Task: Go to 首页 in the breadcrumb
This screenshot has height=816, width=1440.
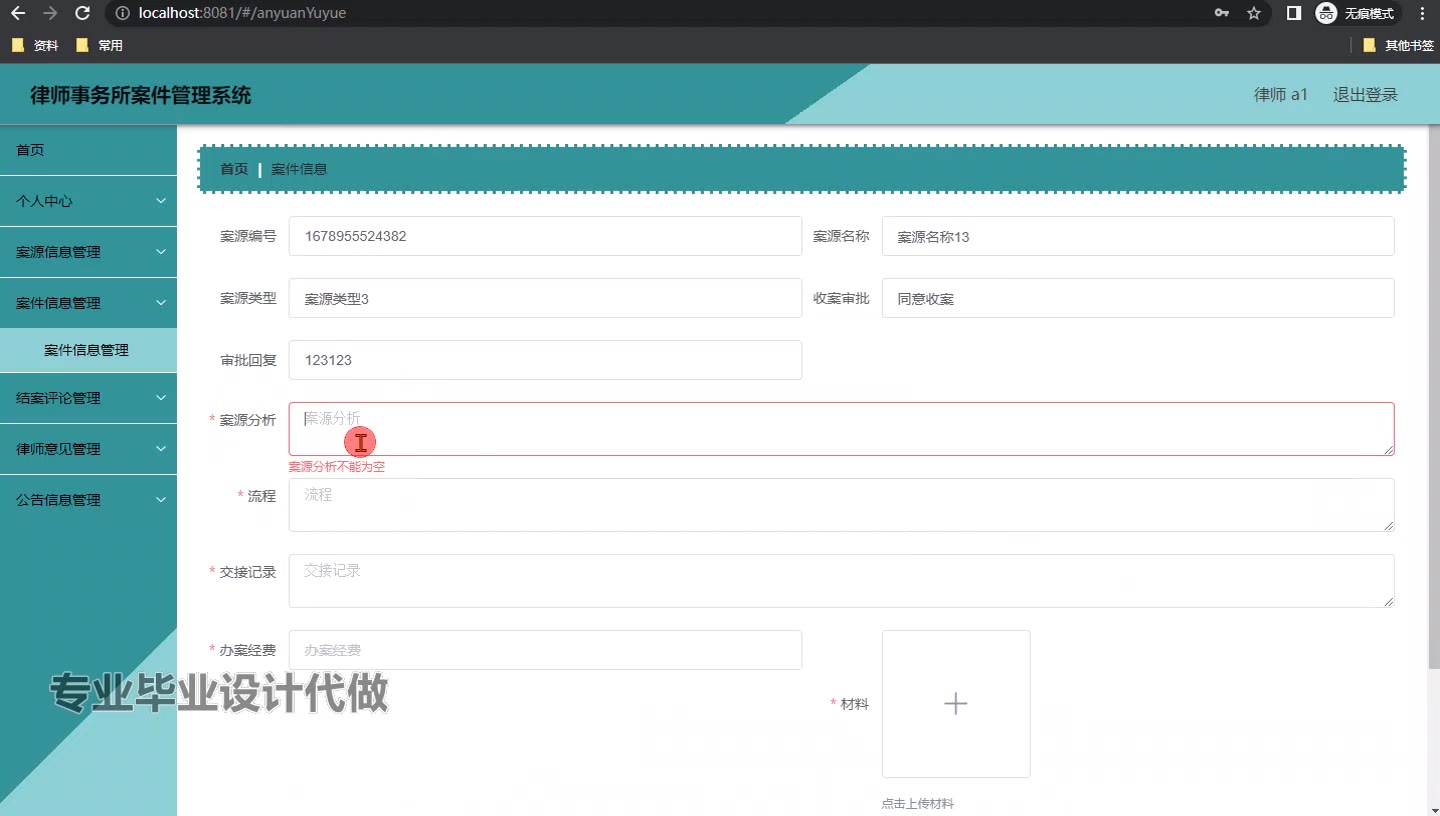Action: (x=234, y=169)
